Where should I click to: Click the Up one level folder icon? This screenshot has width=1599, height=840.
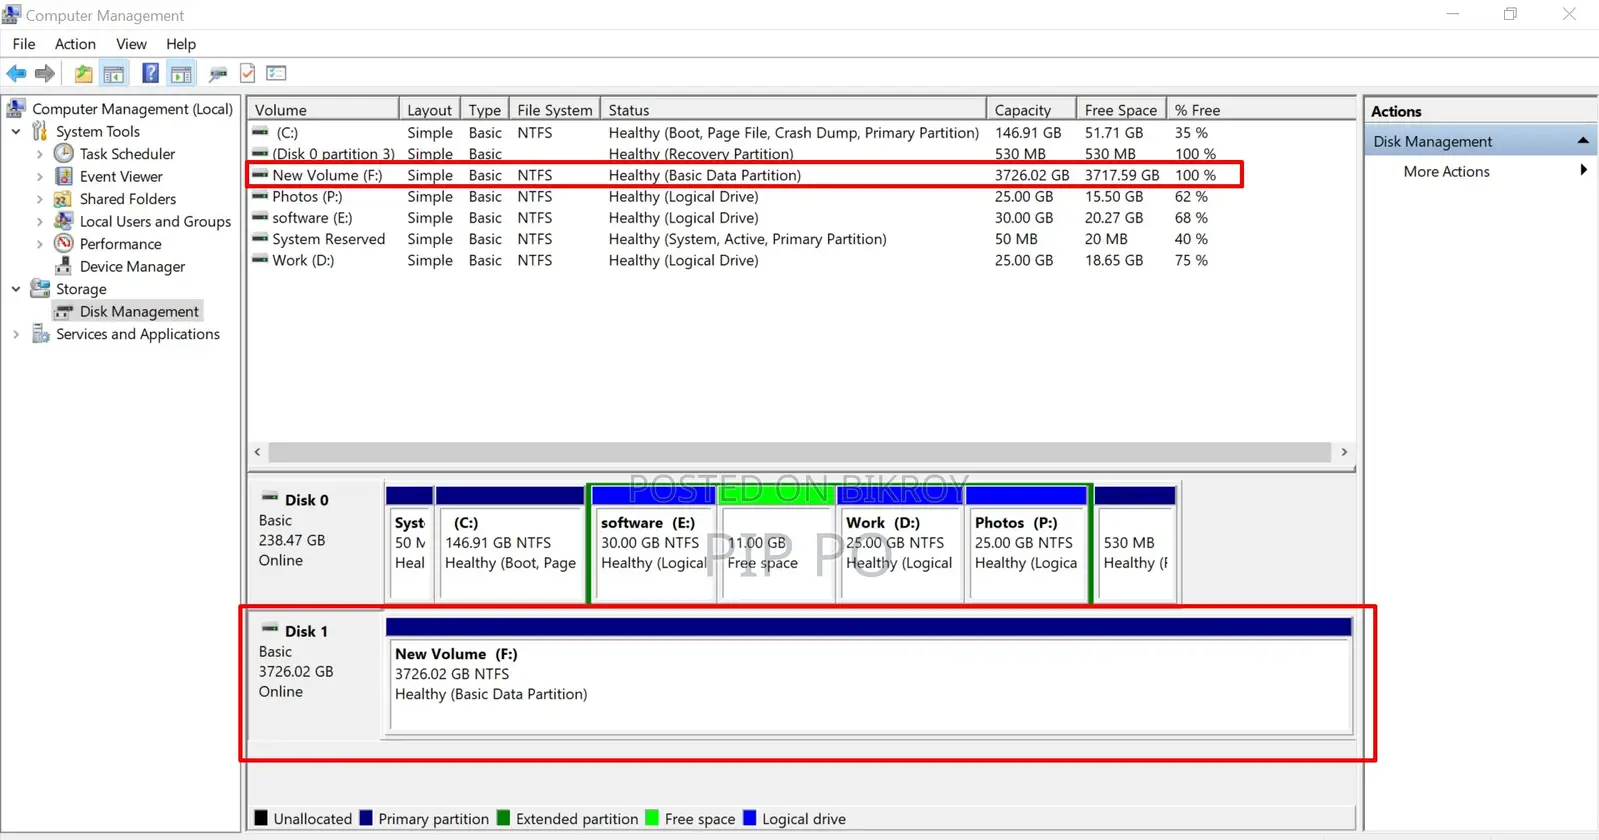(x=83, y=73)
